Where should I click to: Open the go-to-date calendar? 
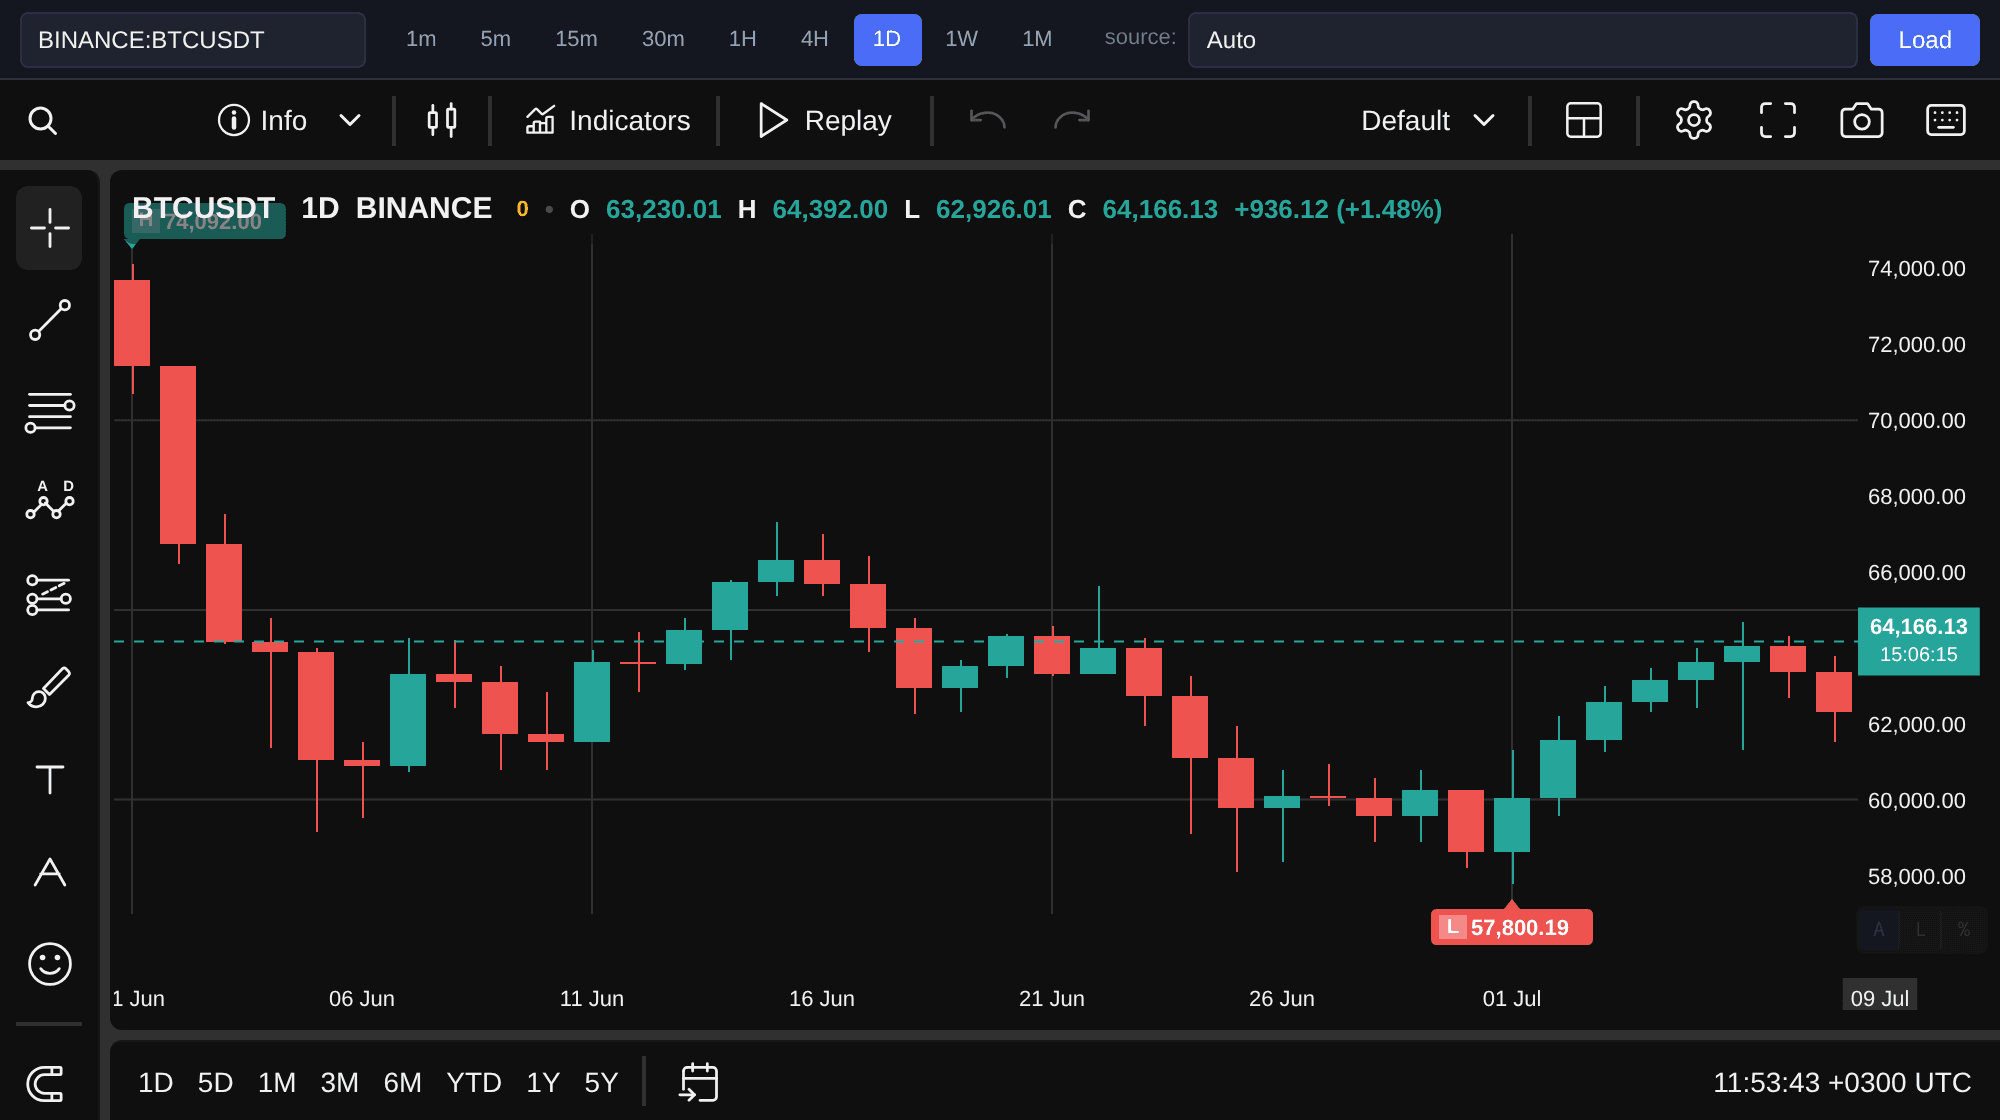(699, 1082)
